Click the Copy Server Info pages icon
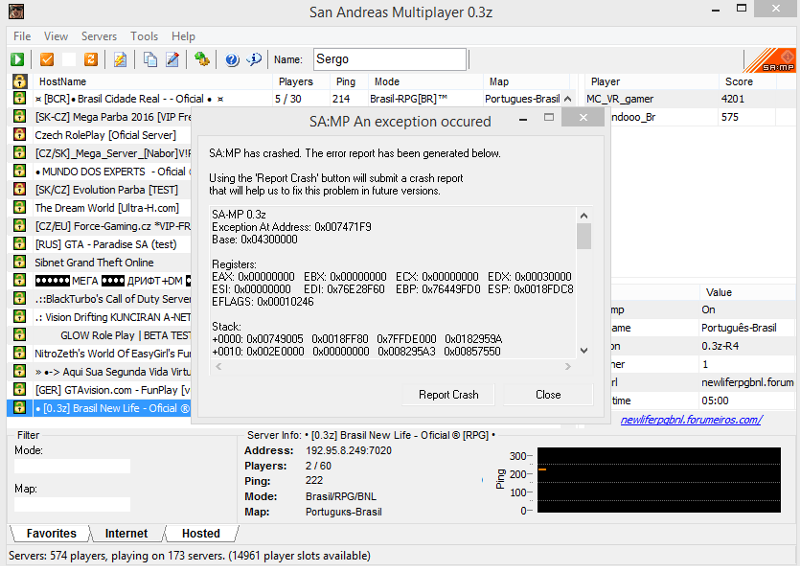 [x=150, y=60]
